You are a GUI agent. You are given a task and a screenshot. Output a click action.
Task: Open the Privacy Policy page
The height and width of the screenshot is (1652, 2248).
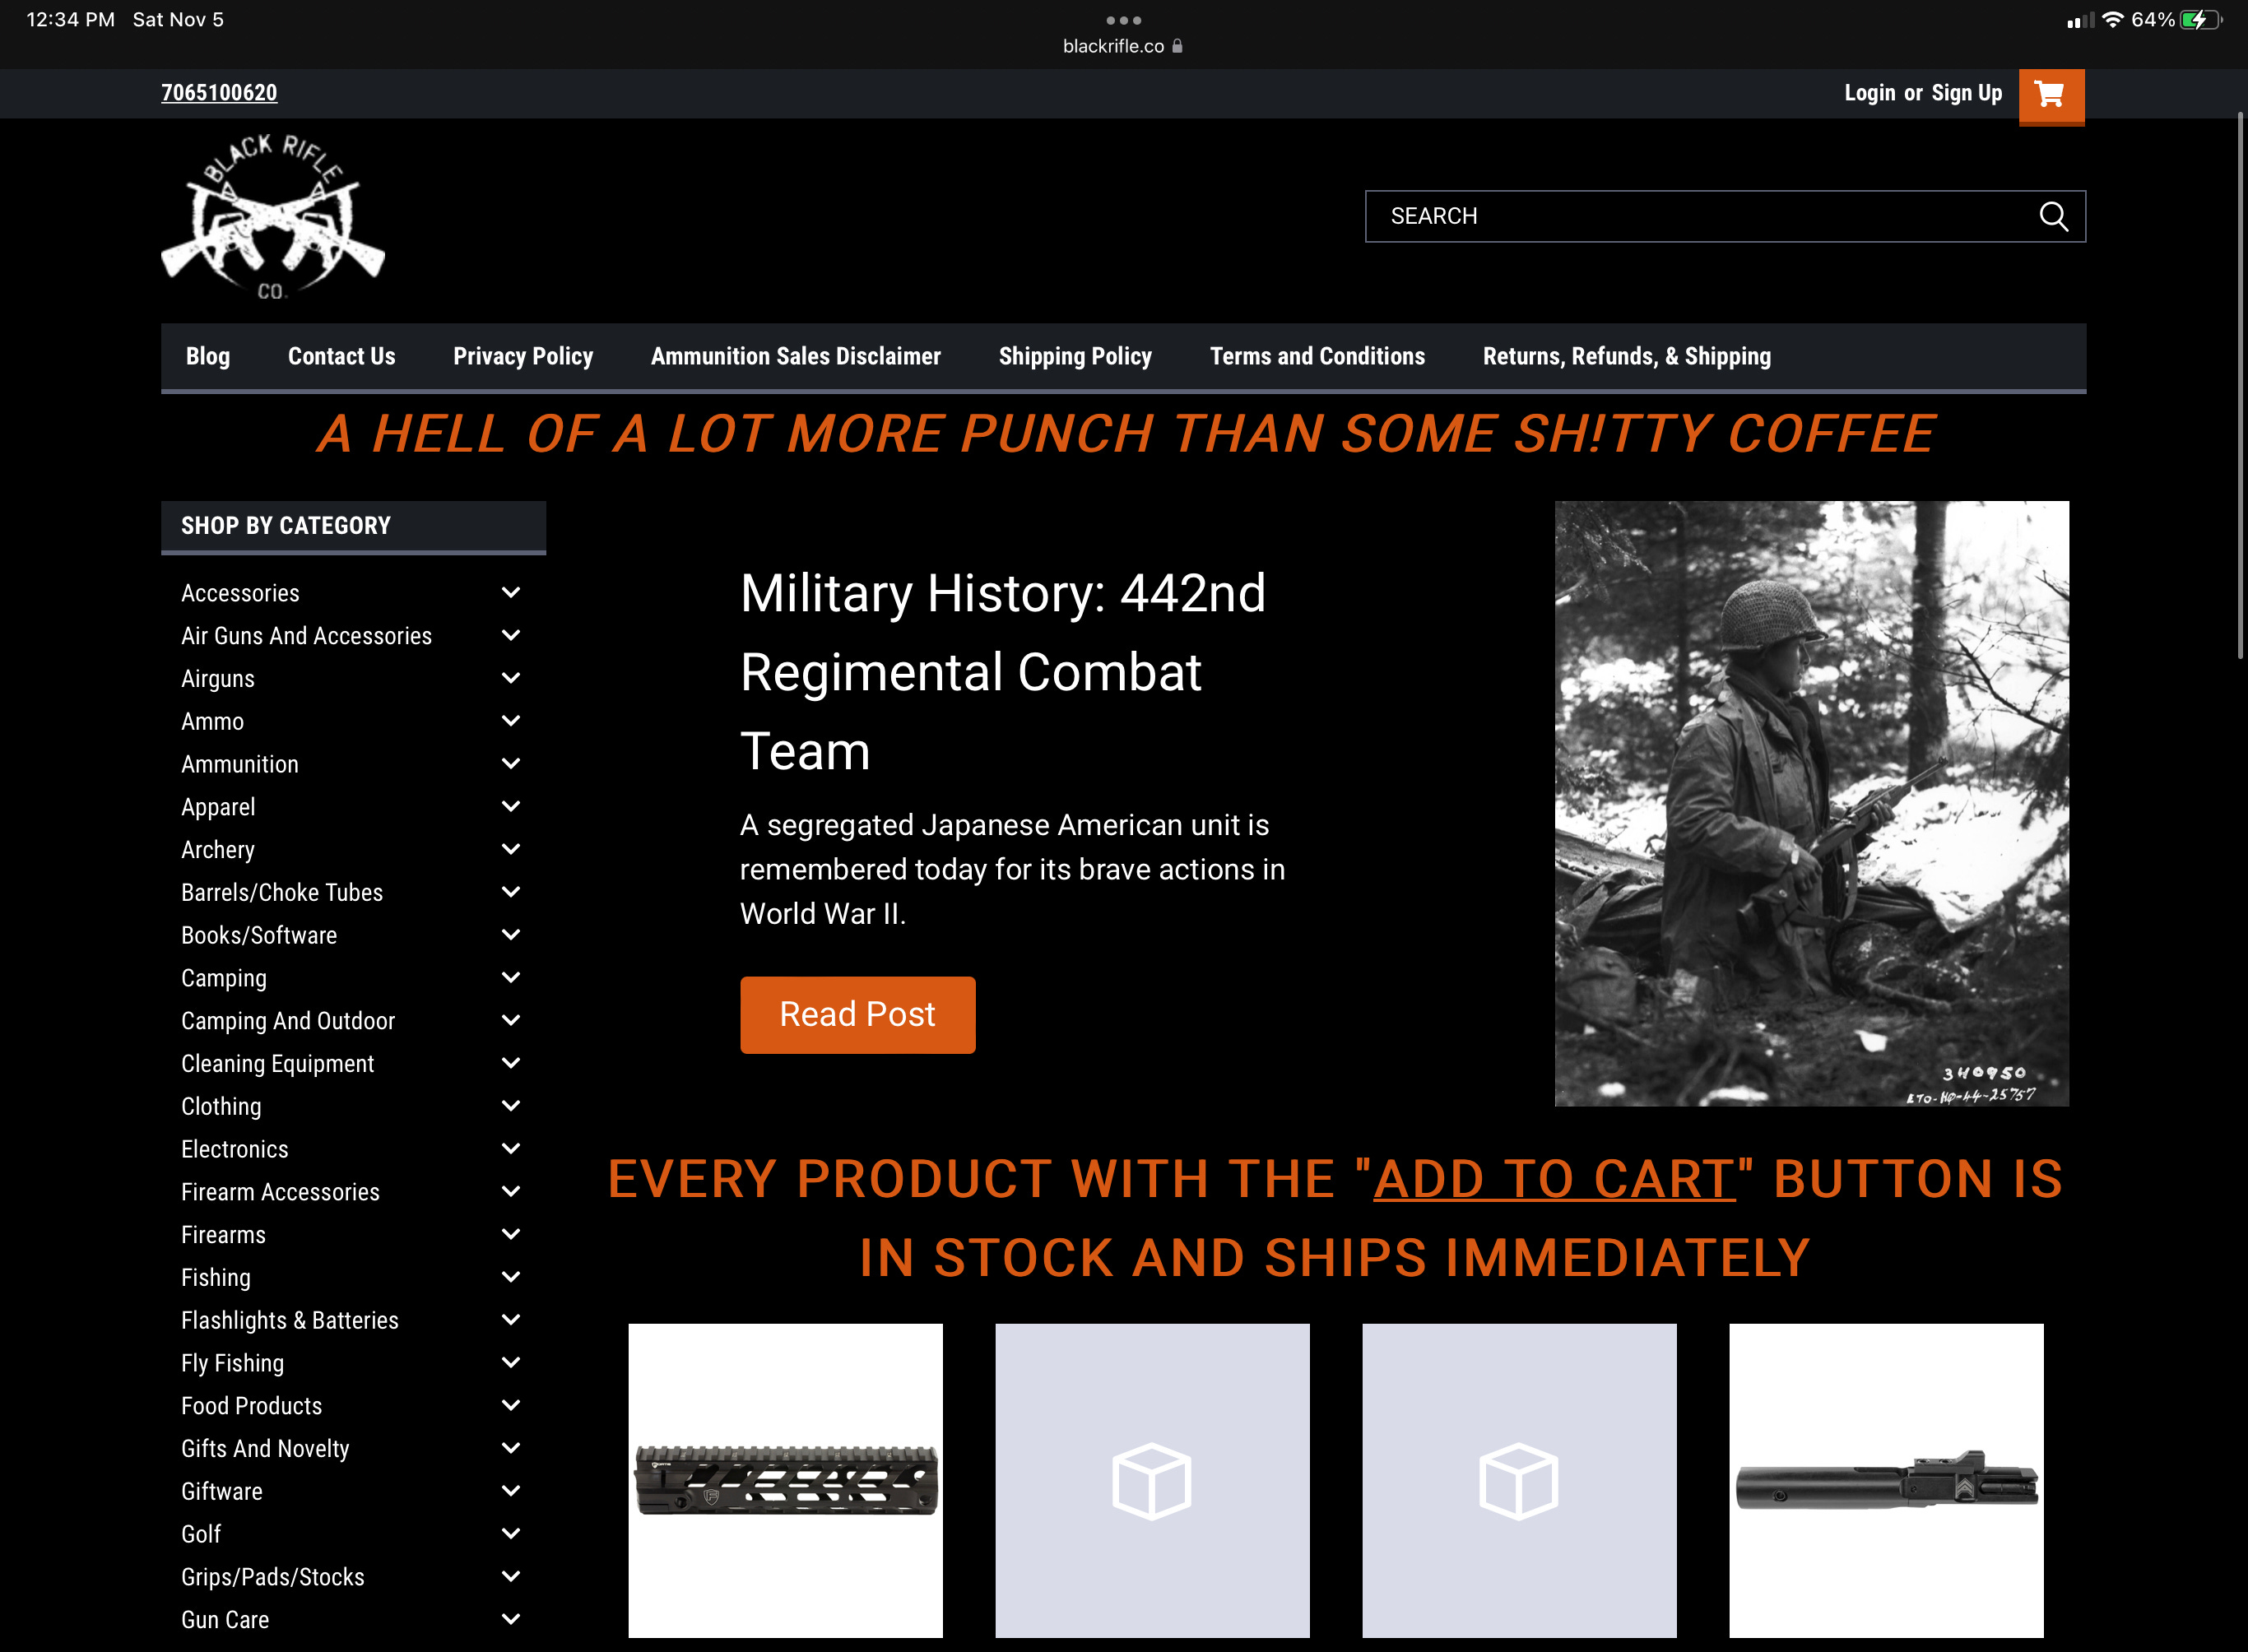(523, 356)
